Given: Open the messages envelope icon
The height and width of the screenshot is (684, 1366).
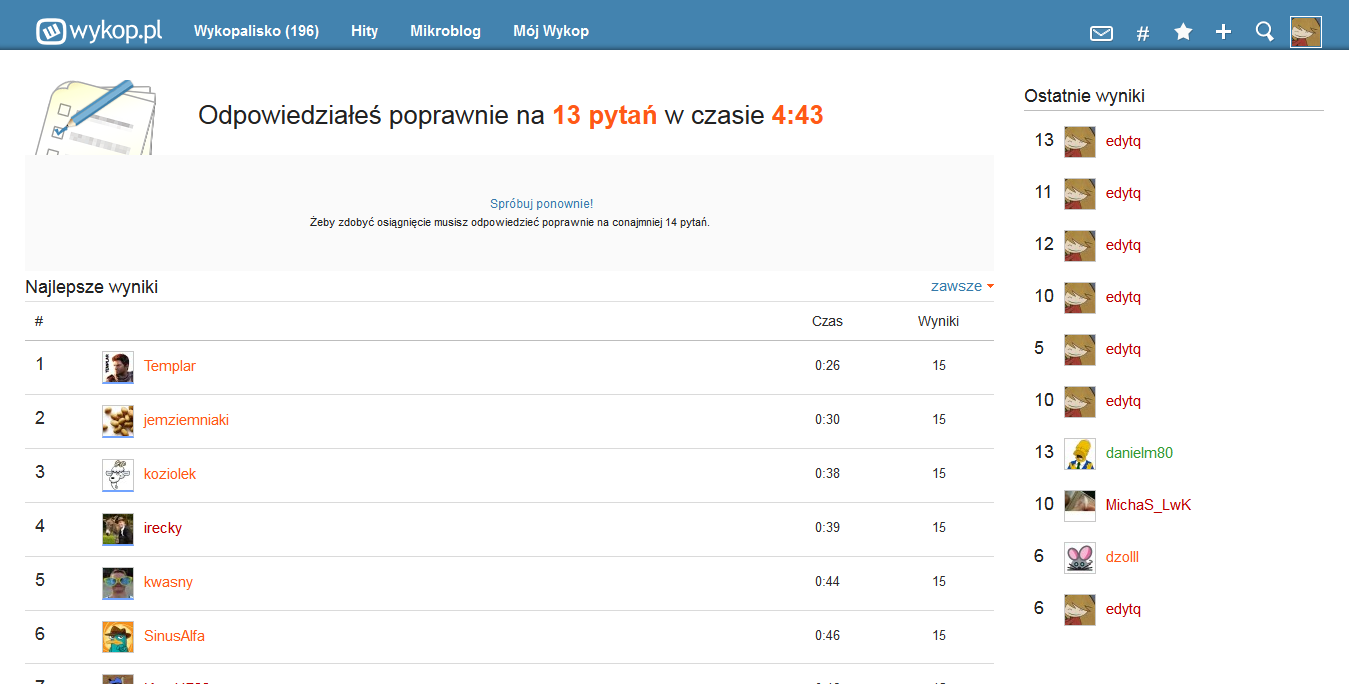Looking at the screenshot, I should [1101, 33].
